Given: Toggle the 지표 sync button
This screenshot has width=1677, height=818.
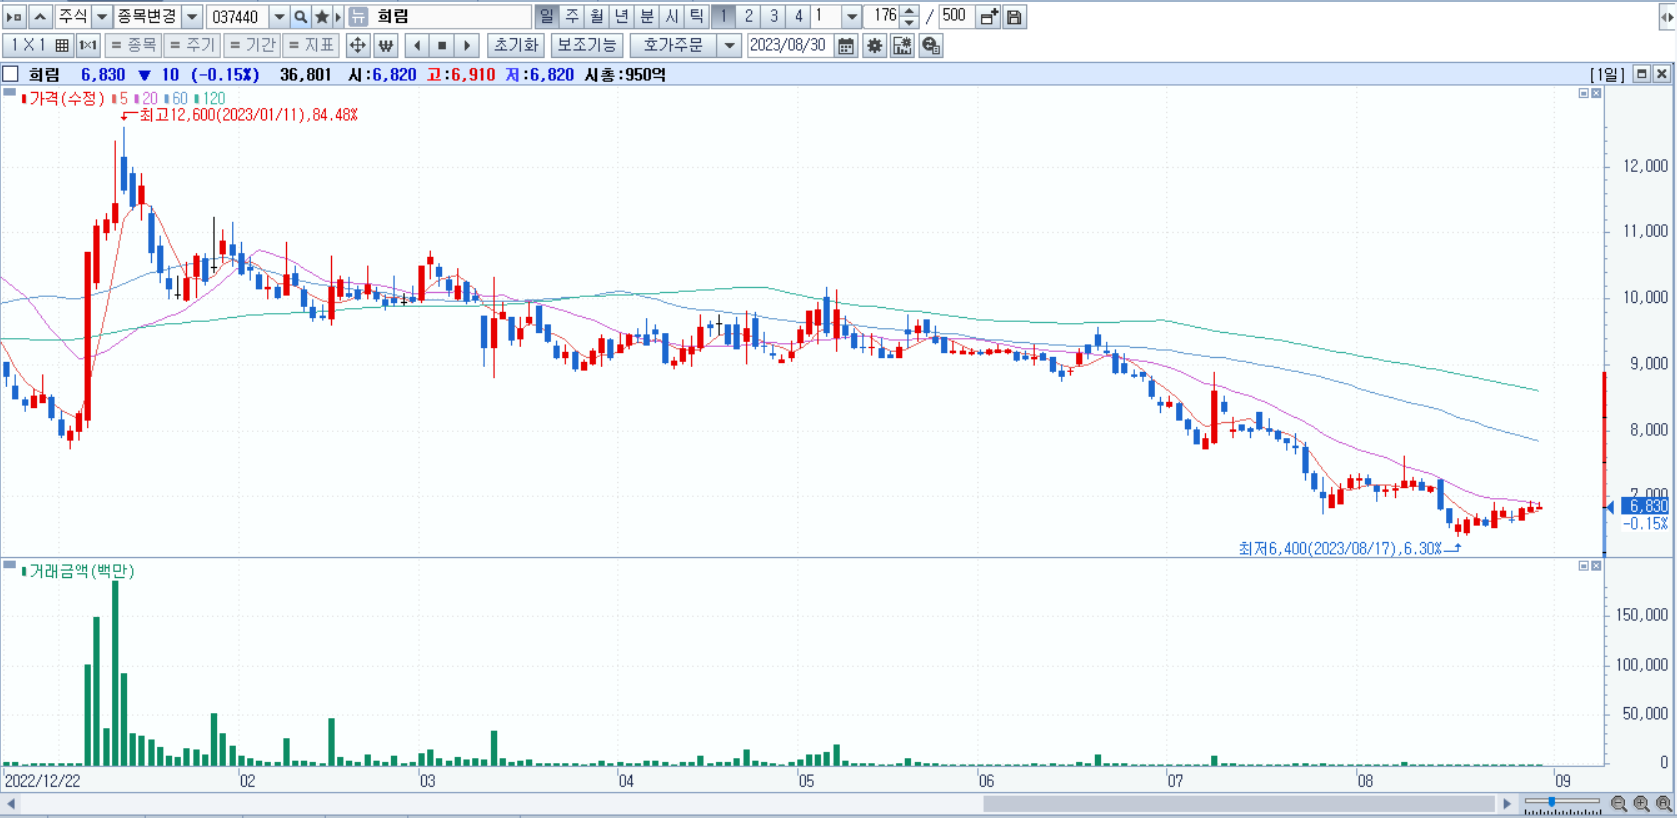Looking at the screenshot, I should pyautogui.click(x=311, y=45).
